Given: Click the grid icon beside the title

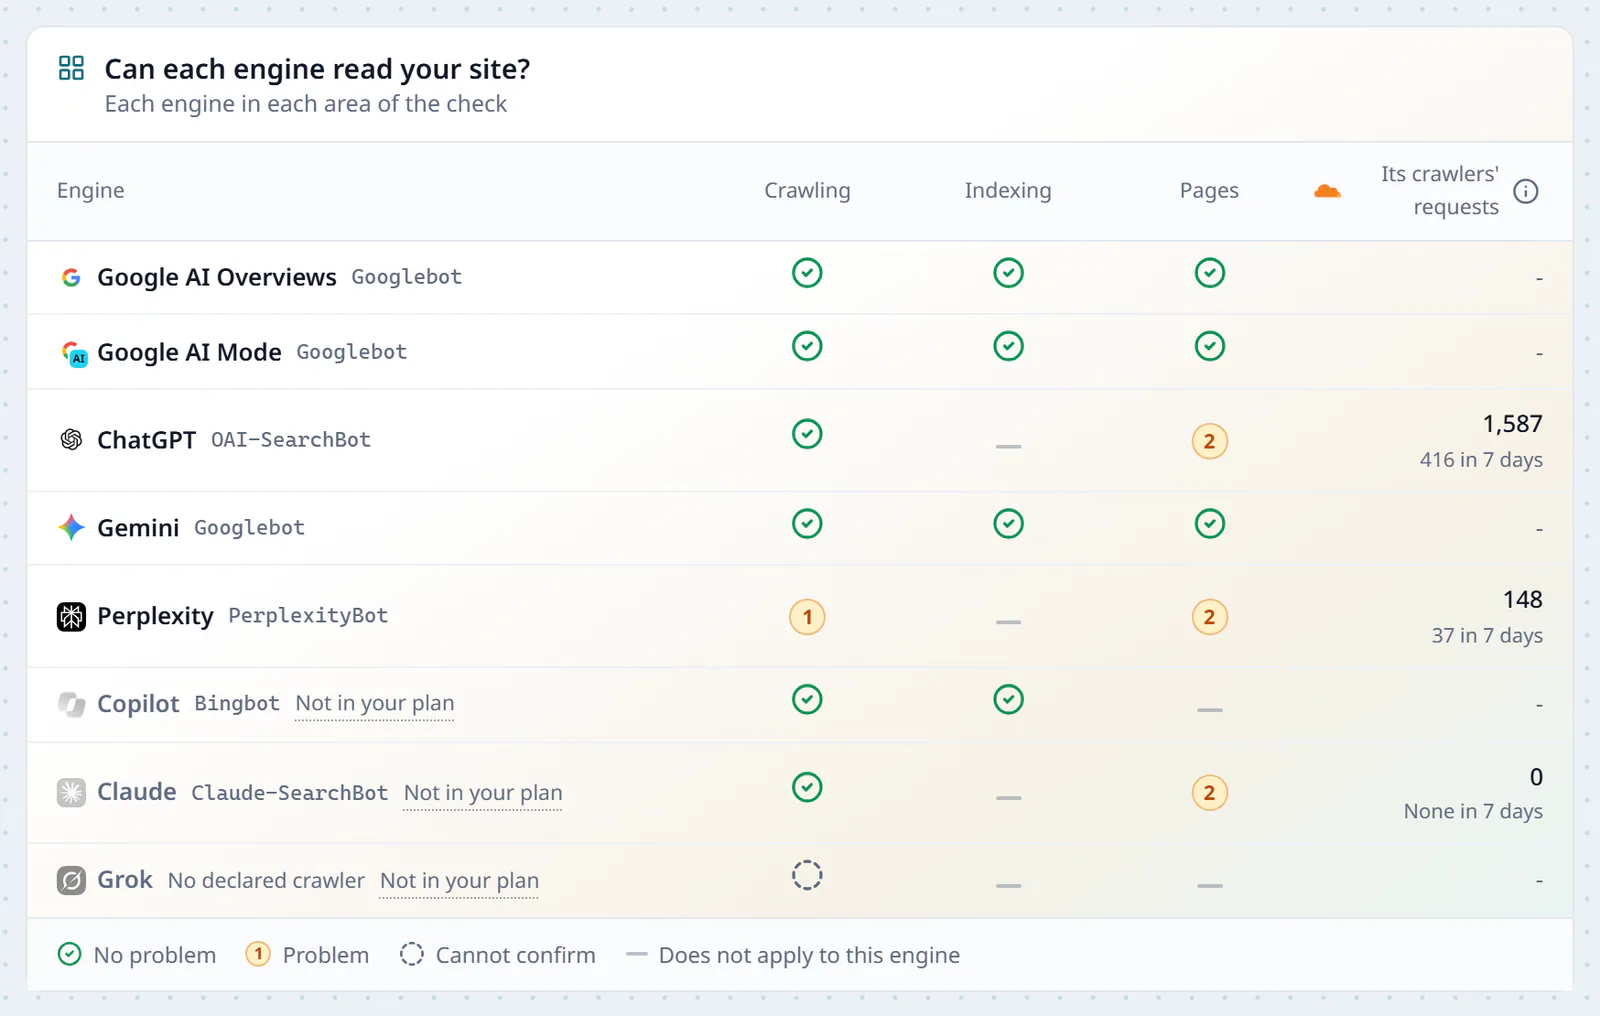Looking at the screenshot, I should tap(71, 68).
